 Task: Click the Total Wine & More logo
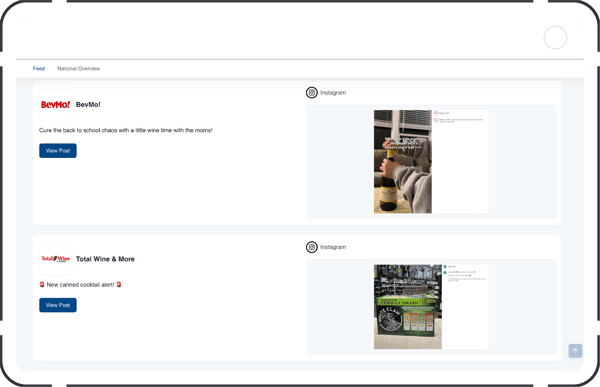coord(55,259)
